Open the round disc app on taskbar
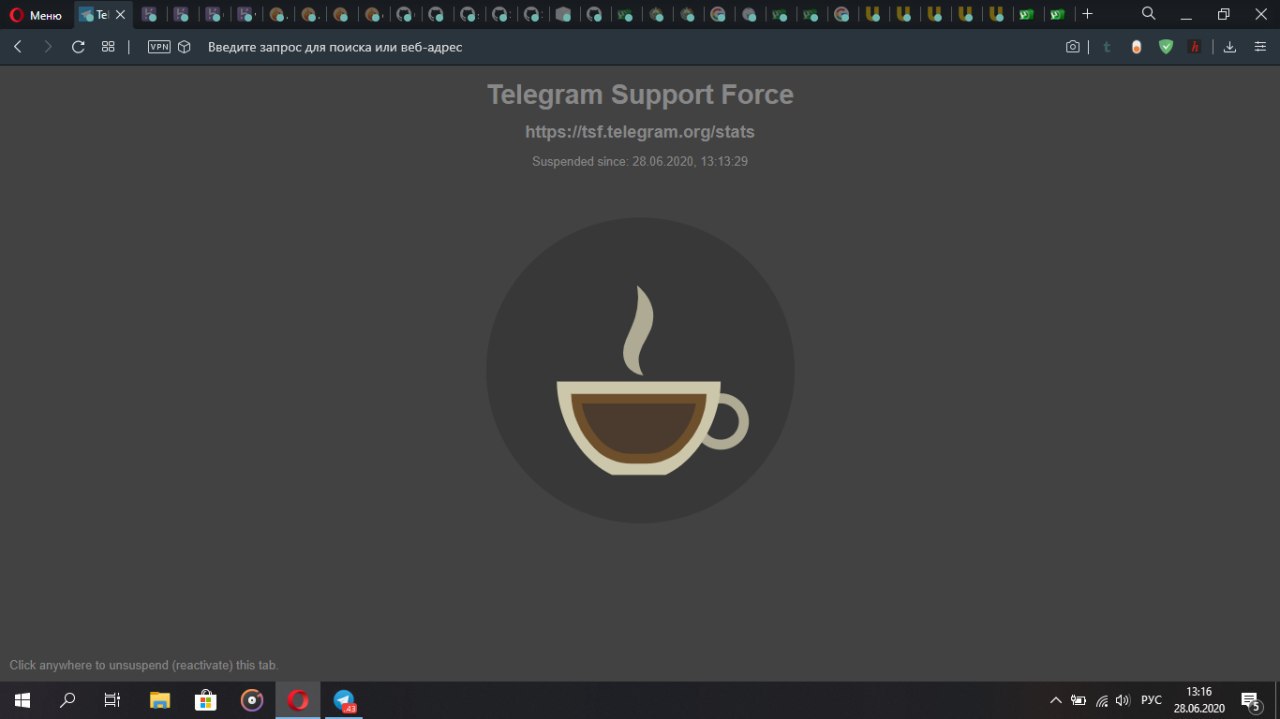 click(x=252, y=700)
